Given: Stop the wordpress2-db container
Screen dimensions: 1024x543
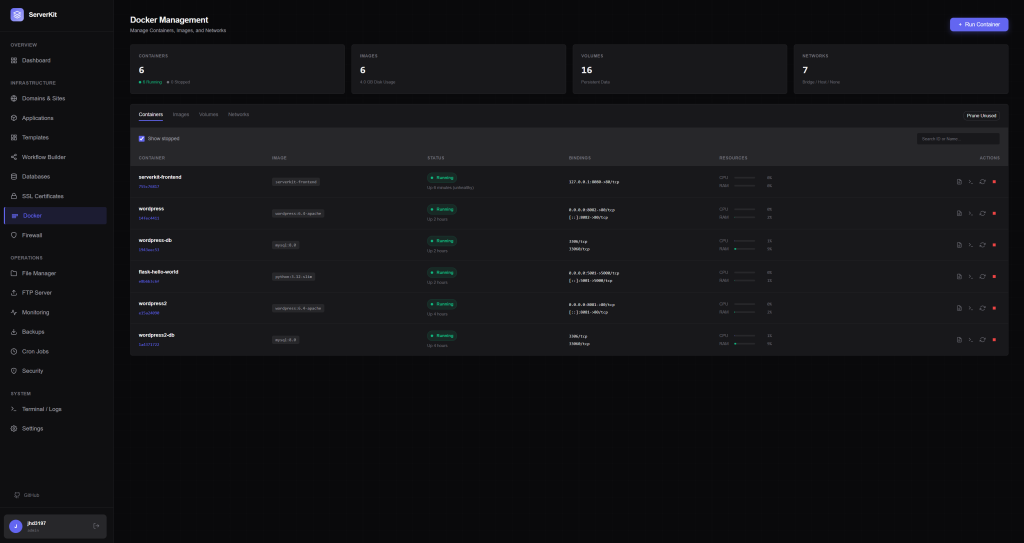Looking at the screenshot, I should pyautogui.click(x=994, y=339).
